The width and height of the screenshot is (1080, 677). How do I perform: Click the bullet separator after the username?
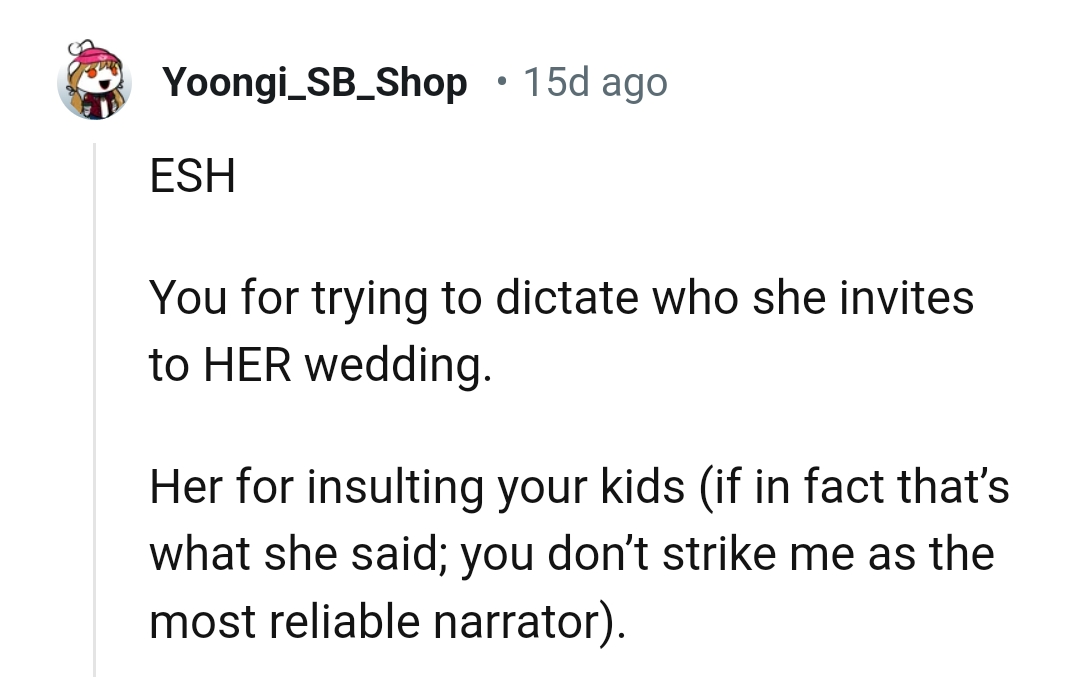click(499, 82)
